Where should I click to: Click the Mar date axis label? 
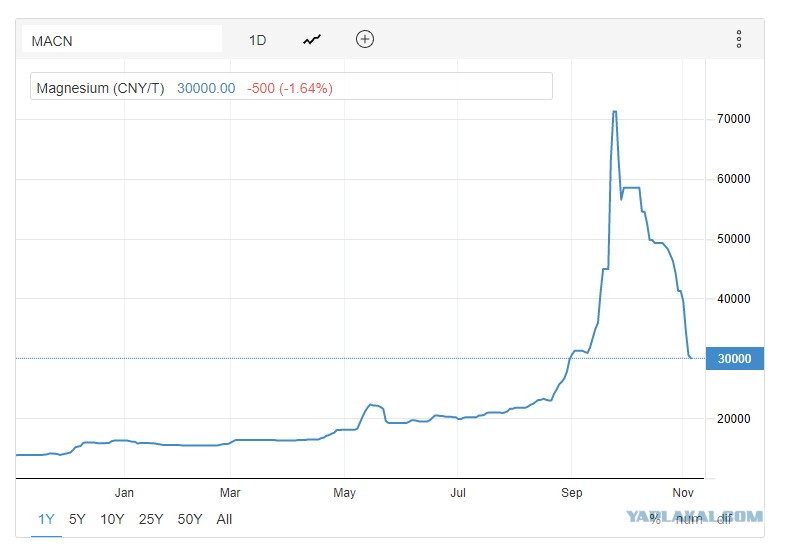230,493
